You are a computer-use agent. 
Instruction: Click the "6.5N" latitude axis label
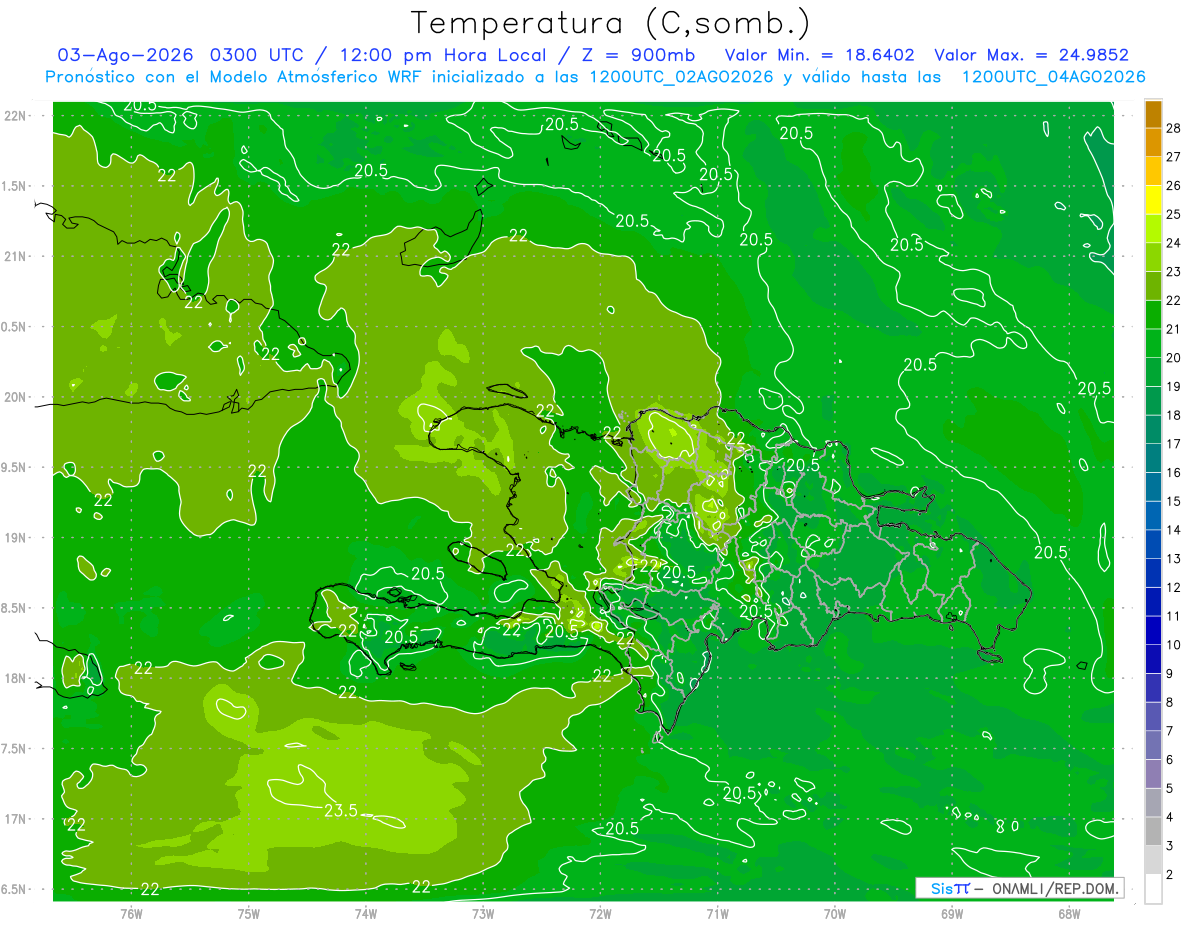click(x=15, y=889)
